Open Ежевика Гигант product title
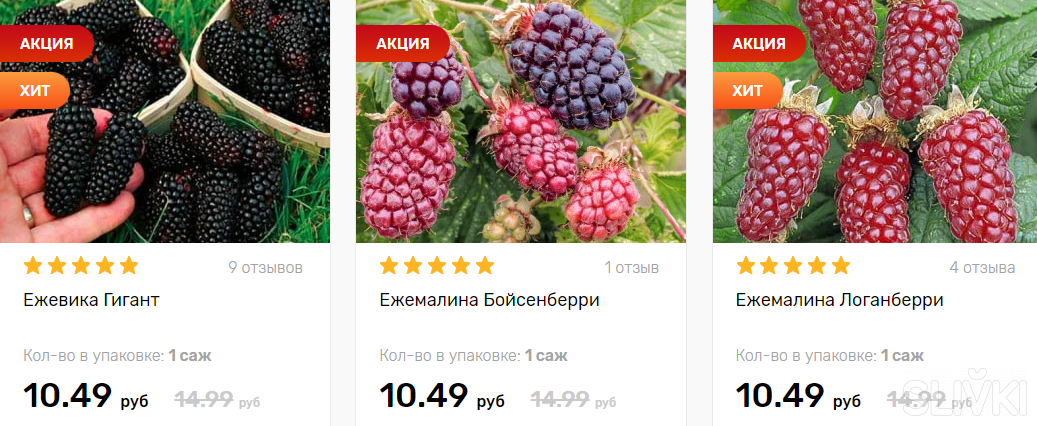 (x=91, y=300)
